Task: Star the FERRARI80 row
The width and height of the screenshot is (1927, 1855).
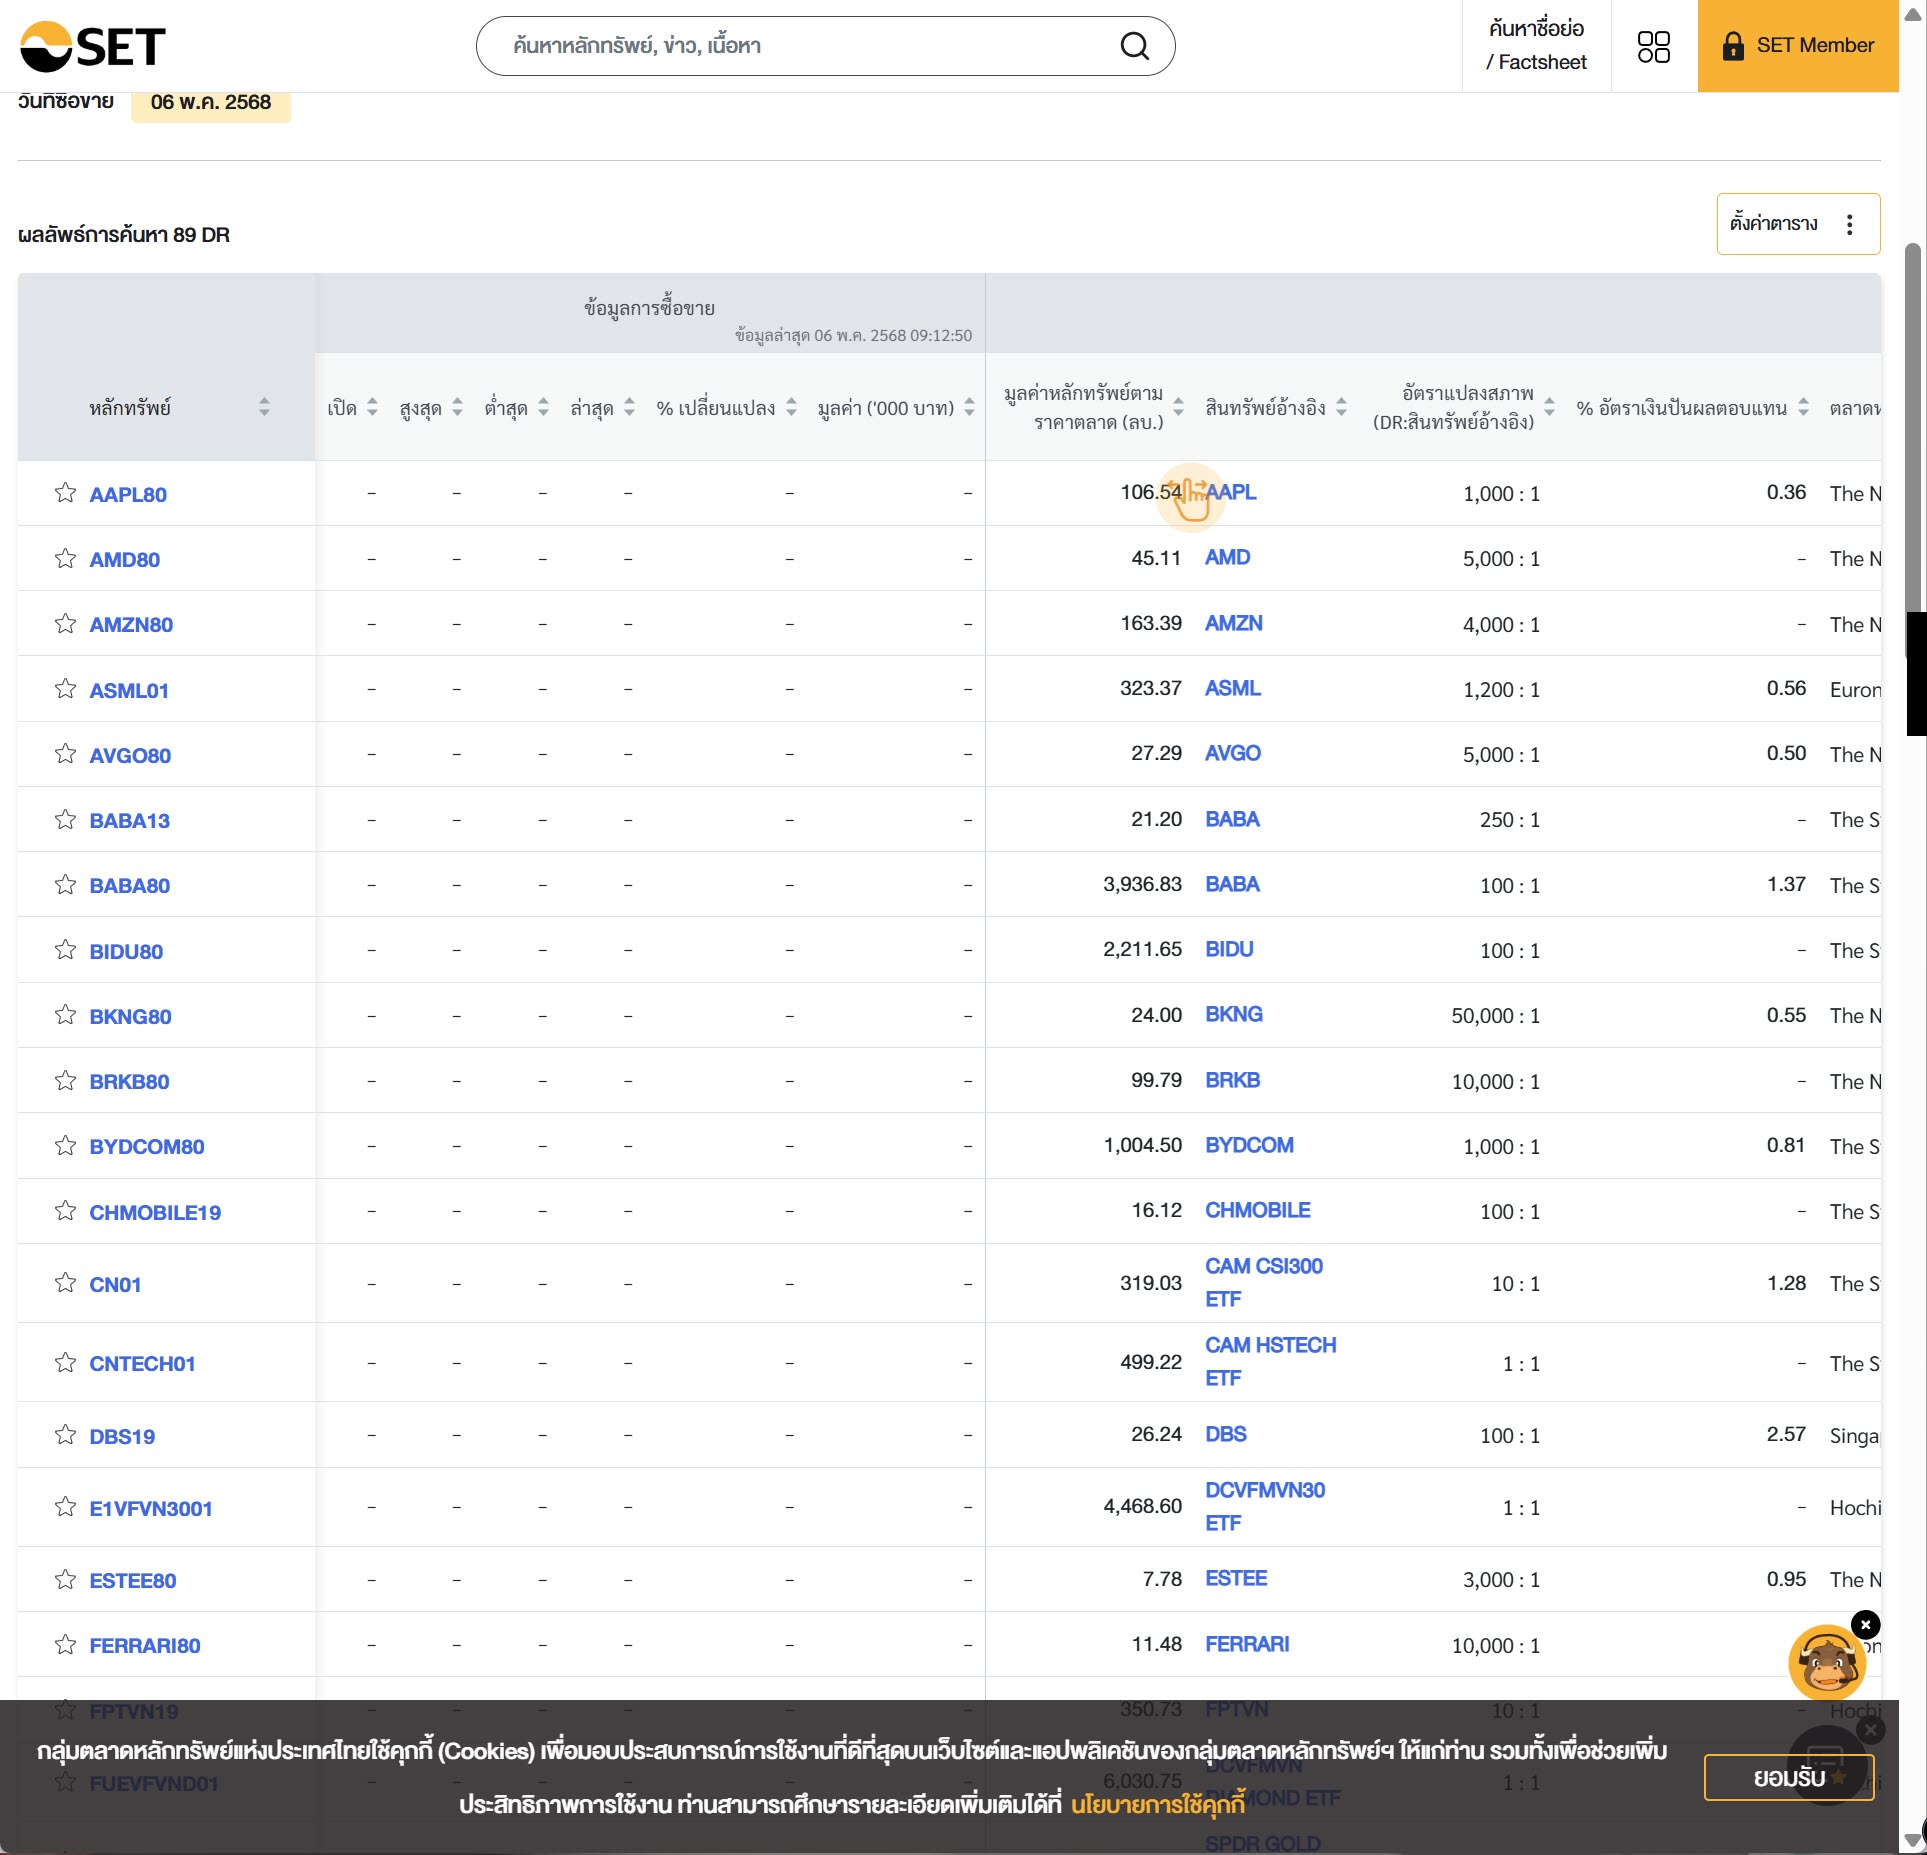Action: [x=65, y=1644]
